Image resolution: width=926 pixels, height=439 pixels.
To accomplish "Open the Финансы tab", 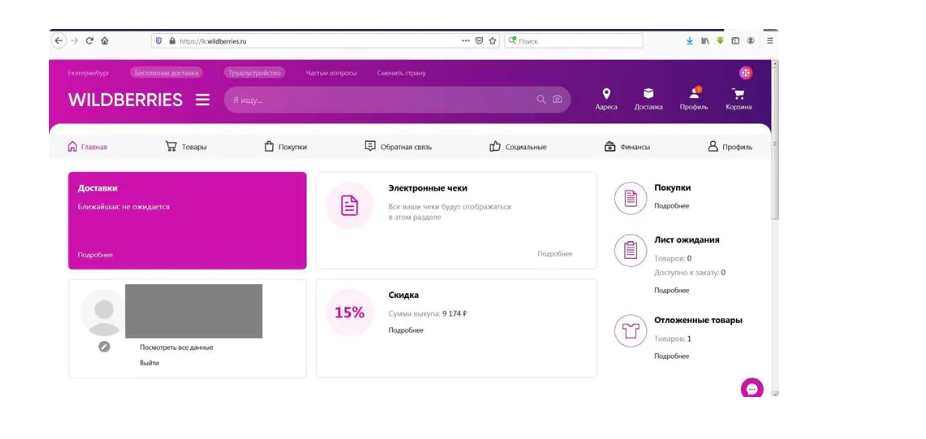I will pyautogui.click(x=627, y=147).
